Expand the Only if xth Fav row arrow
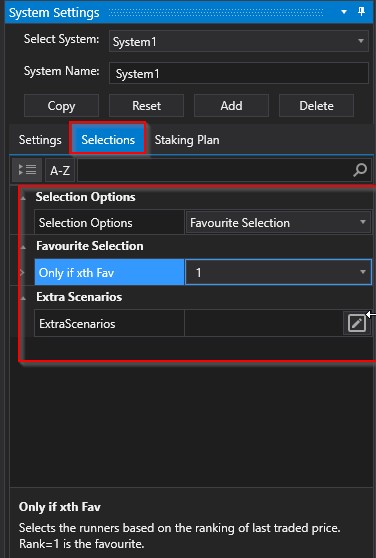The image size is (376, 558). [22, 273]
